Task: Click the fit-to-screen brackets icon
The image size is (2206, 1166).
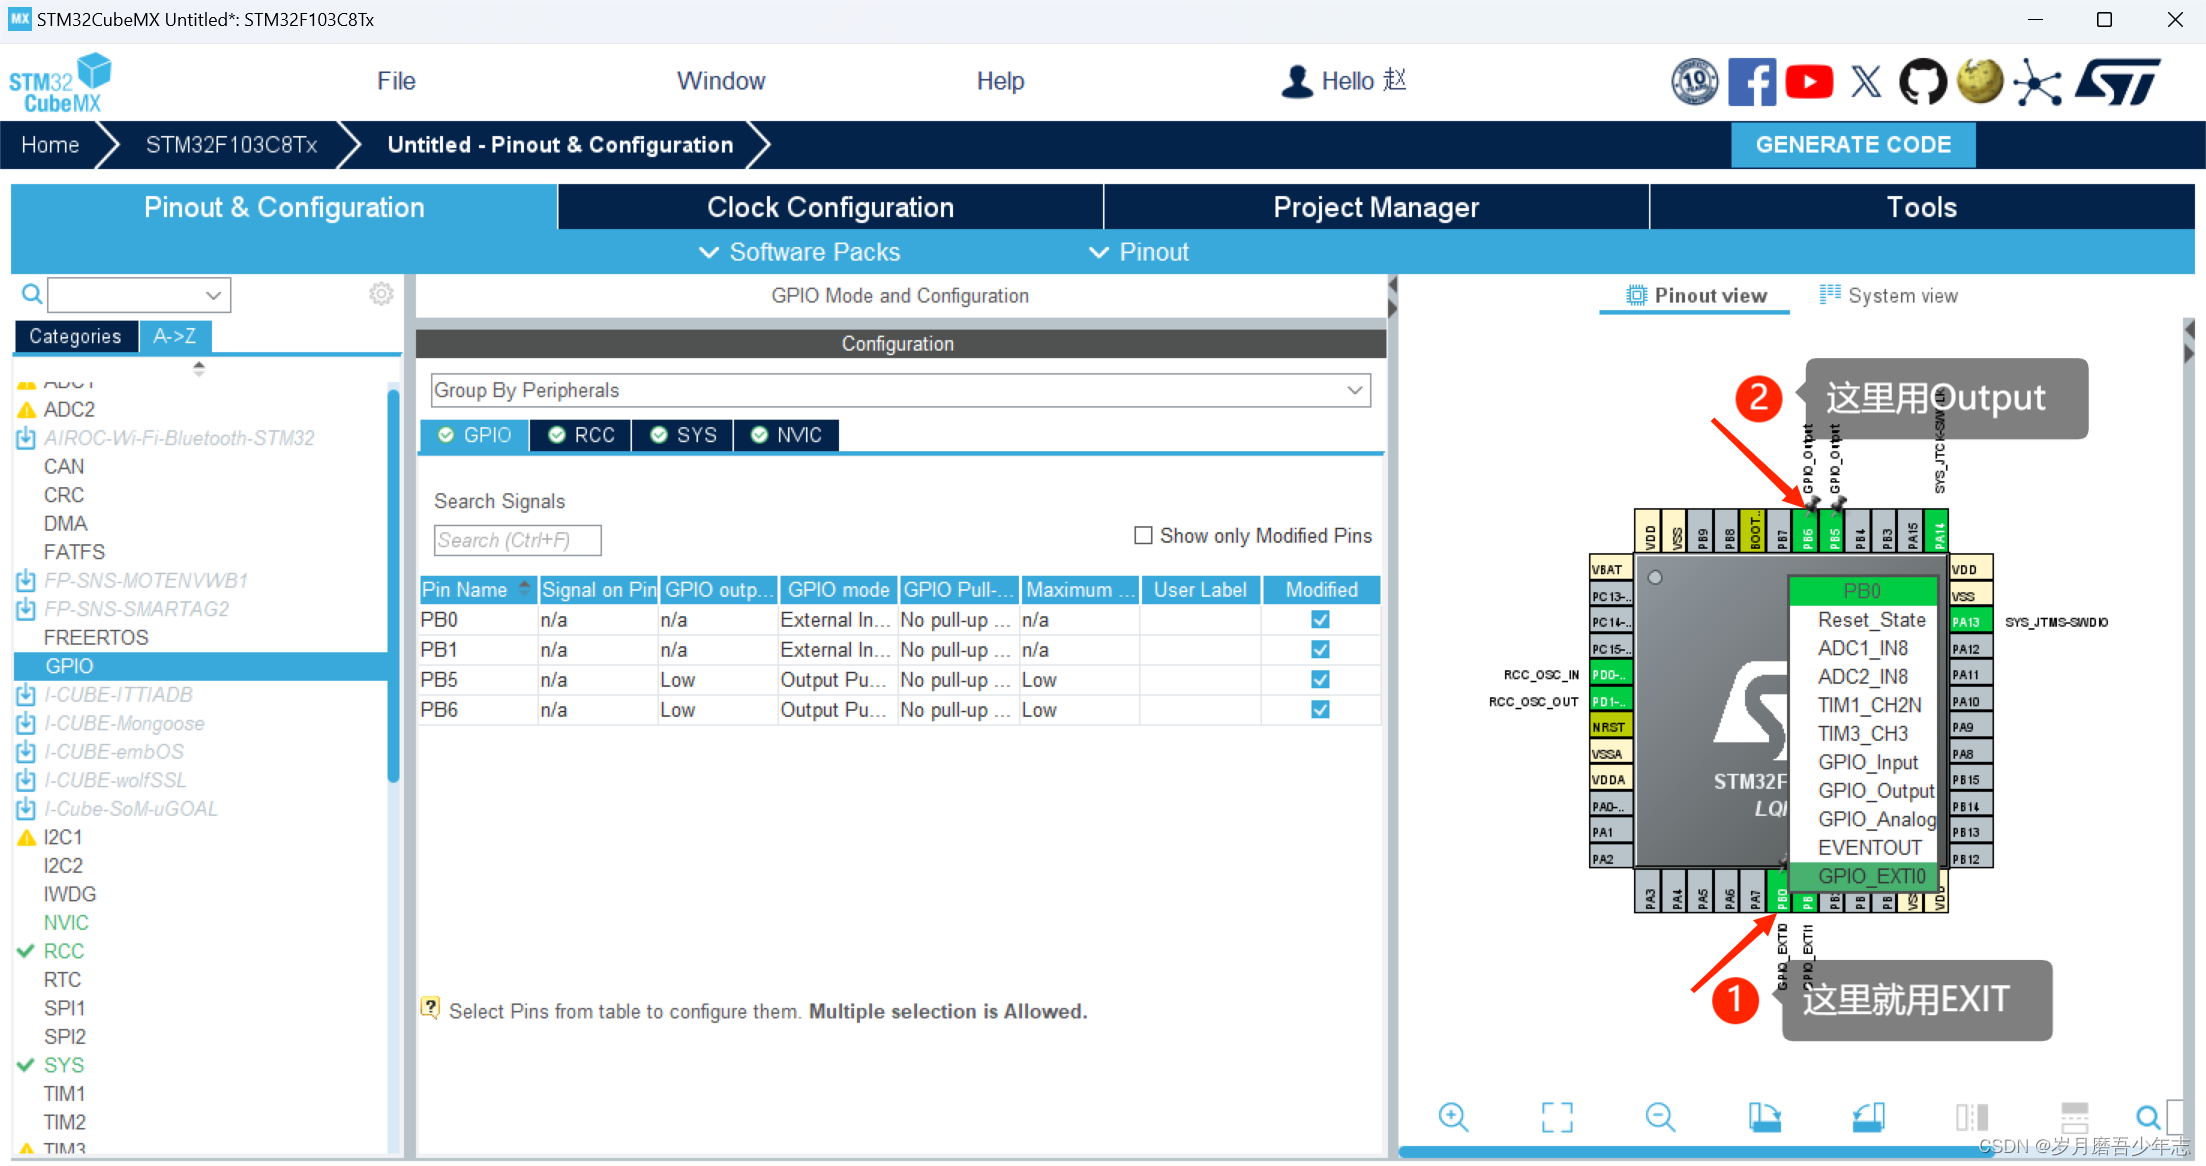Action: click(x=1557, y=1117)
